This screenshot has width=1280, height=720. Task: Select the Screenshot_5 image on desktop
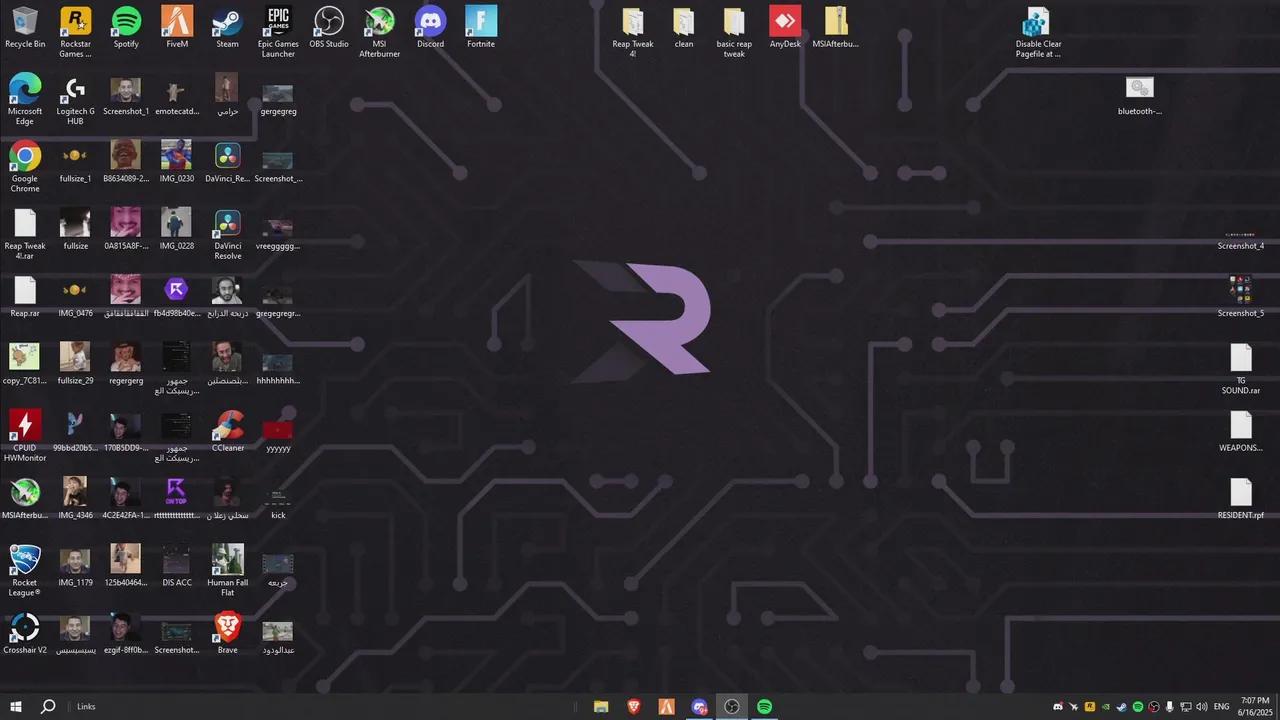[1241, 297]
